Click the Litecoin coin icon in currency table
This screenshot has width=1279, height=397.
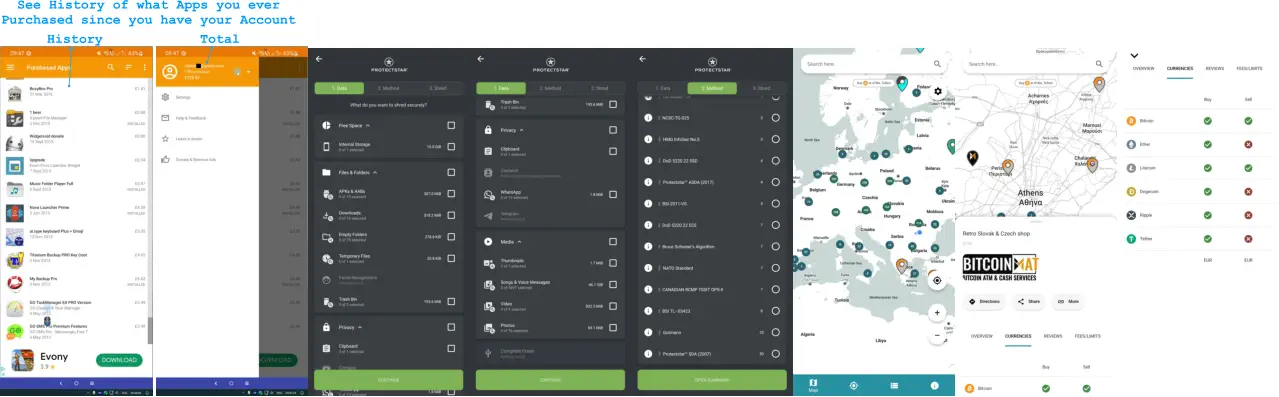(1132, 168)
